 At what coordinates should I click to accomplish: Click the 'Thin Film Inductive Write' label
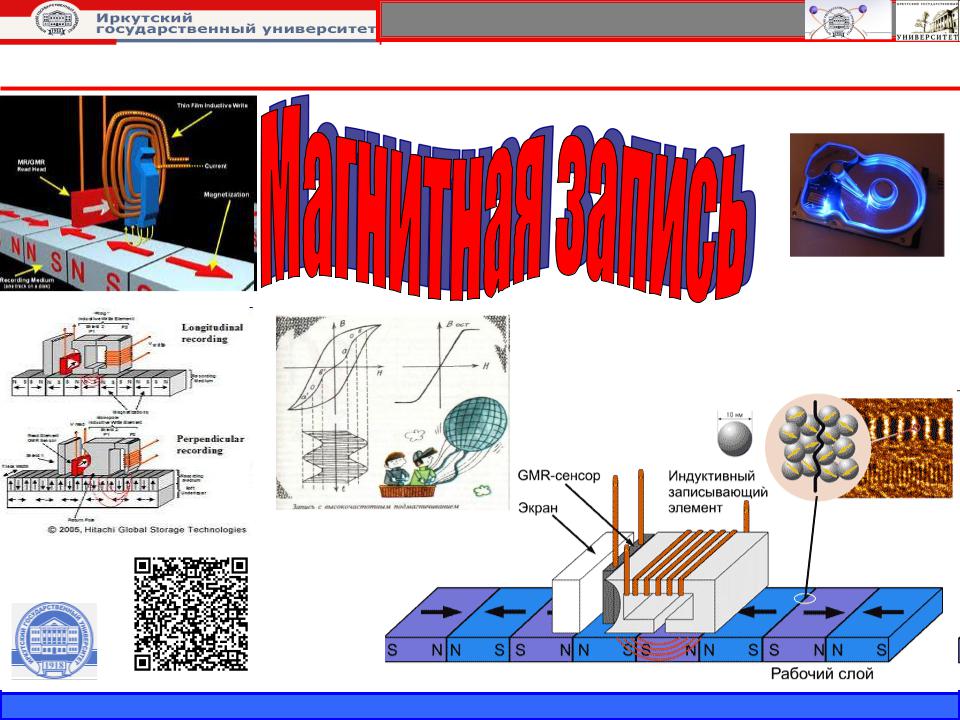pyautogui.click(x=212, y=106)
